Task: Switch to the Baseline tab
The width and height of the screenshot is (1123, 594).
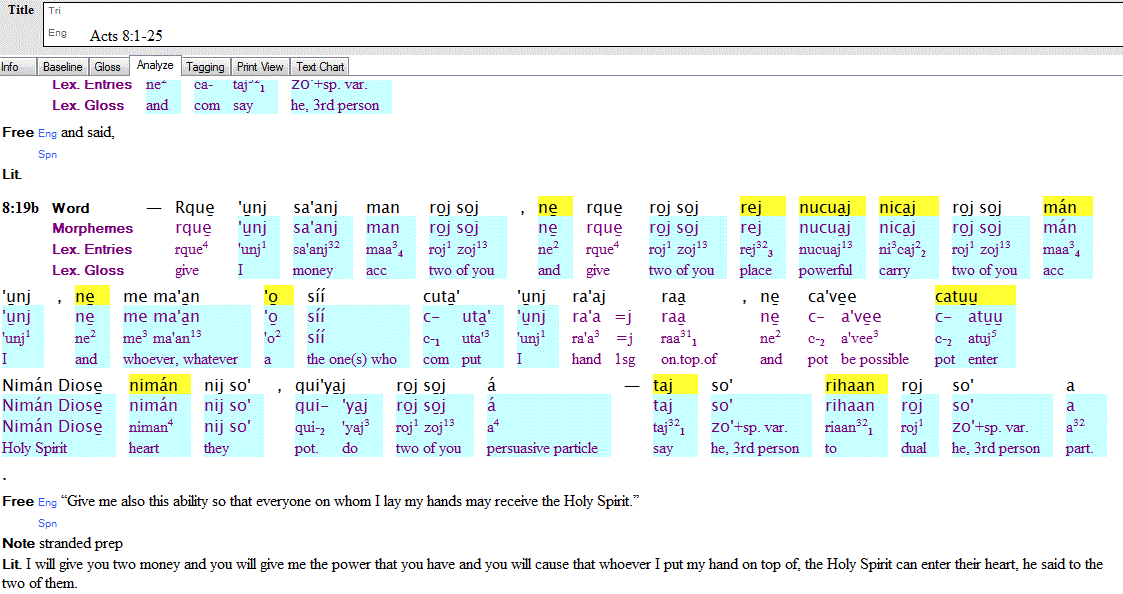Action: click(62, 67)
